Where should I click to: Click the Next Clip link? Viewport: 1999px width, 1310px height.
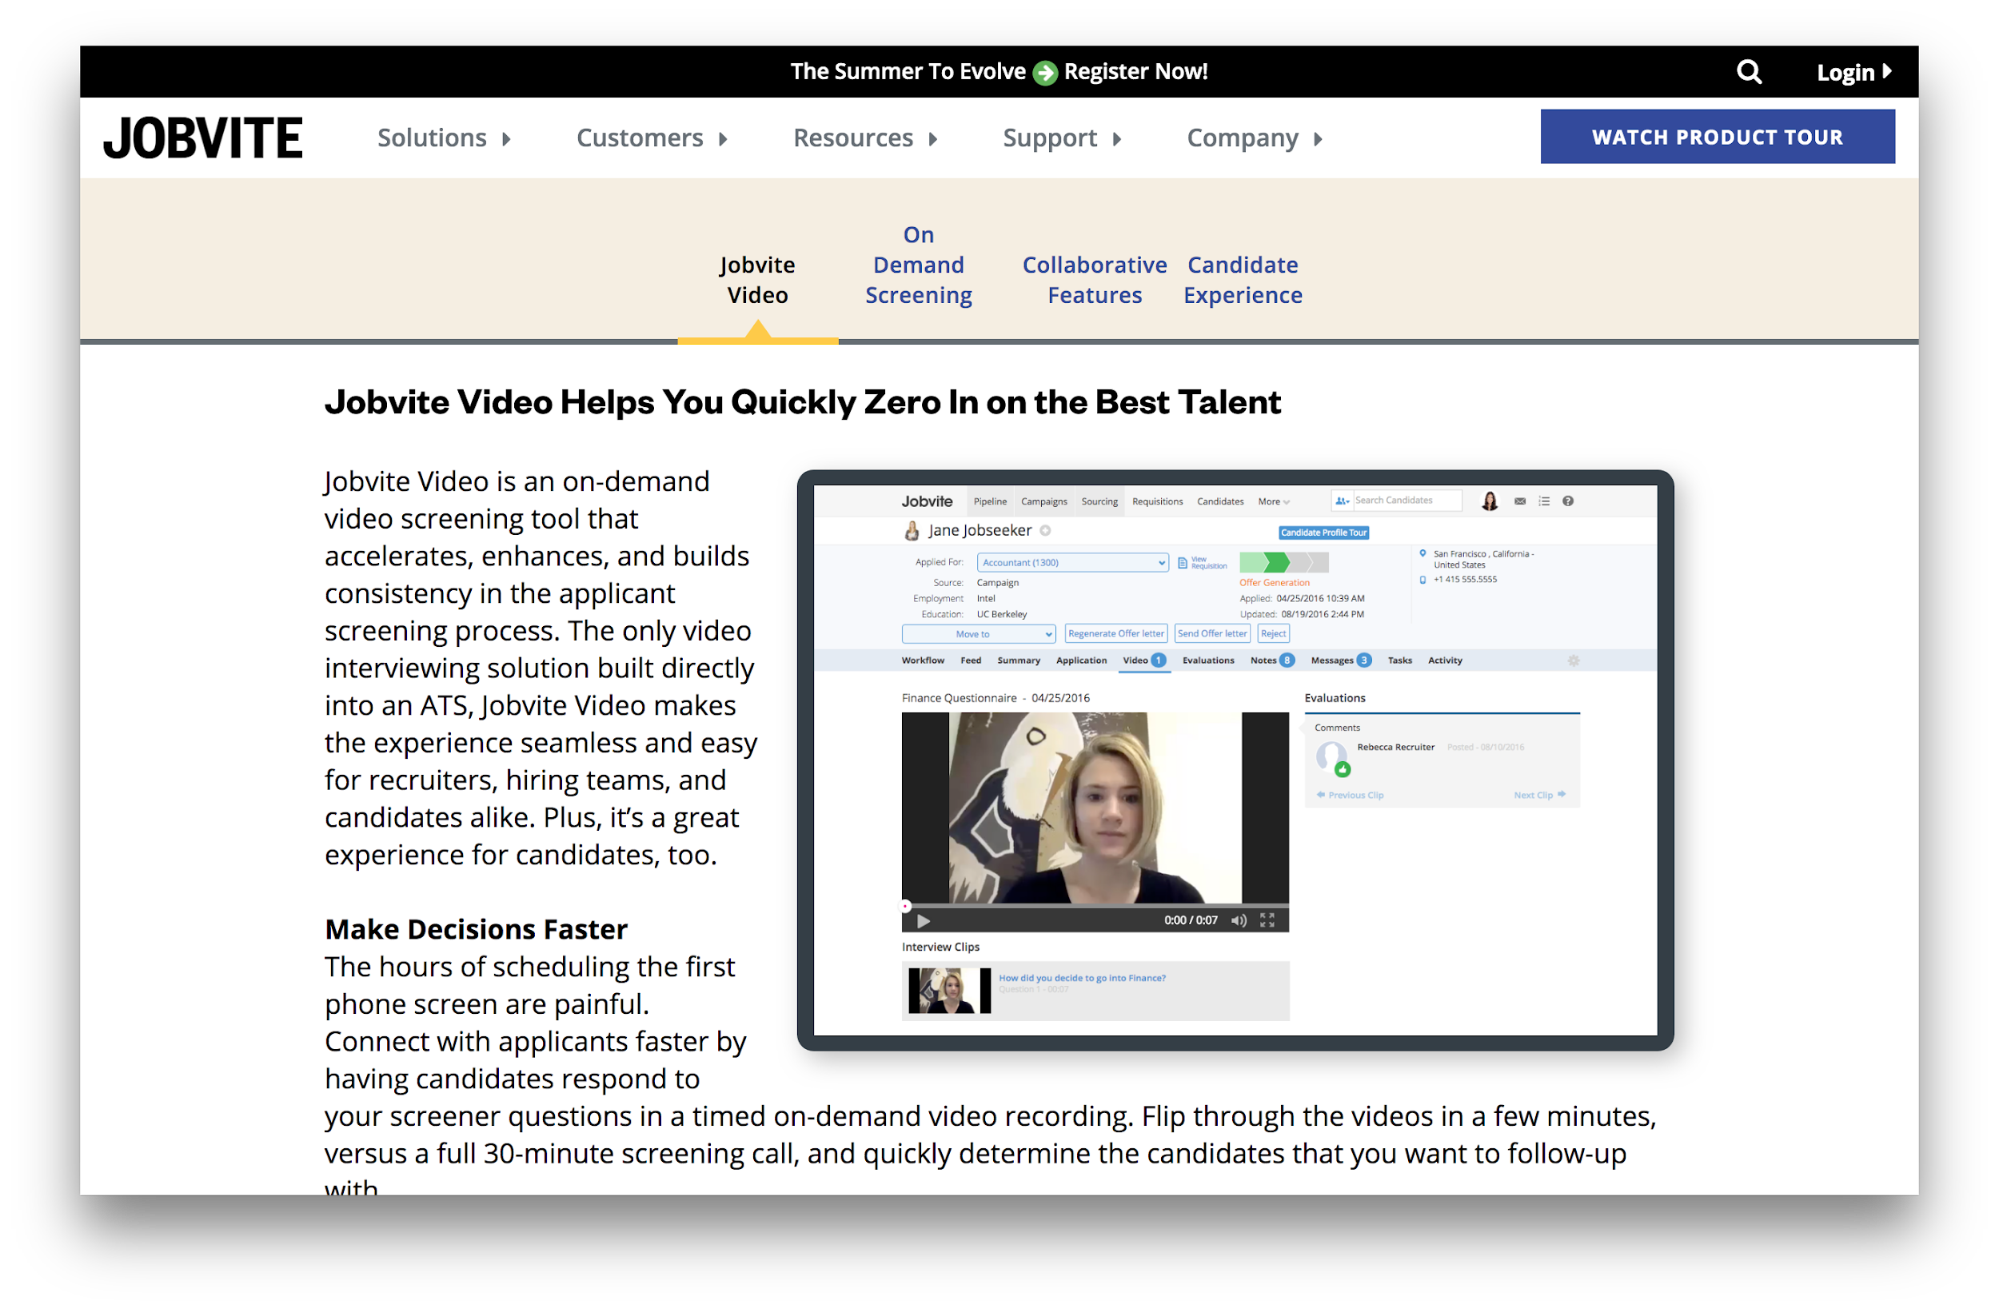pos(1539,796)
